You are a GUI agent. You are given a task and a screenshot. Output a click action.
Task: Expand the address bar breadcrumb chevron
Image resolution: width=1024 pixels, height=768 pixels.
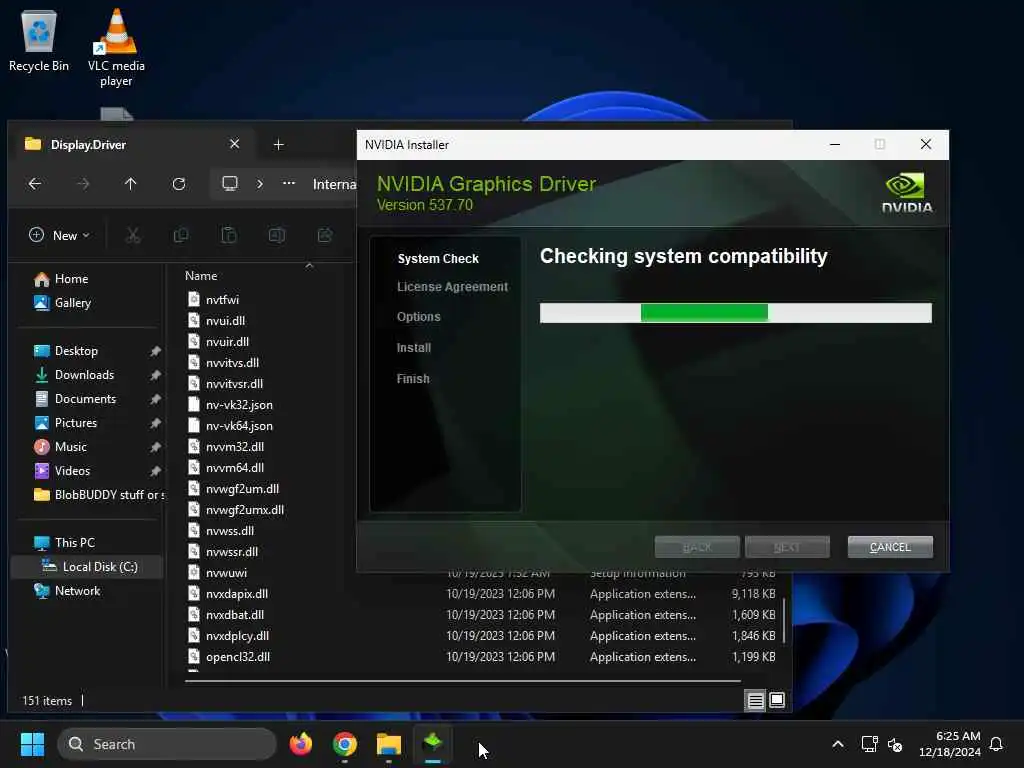[260, 184]
